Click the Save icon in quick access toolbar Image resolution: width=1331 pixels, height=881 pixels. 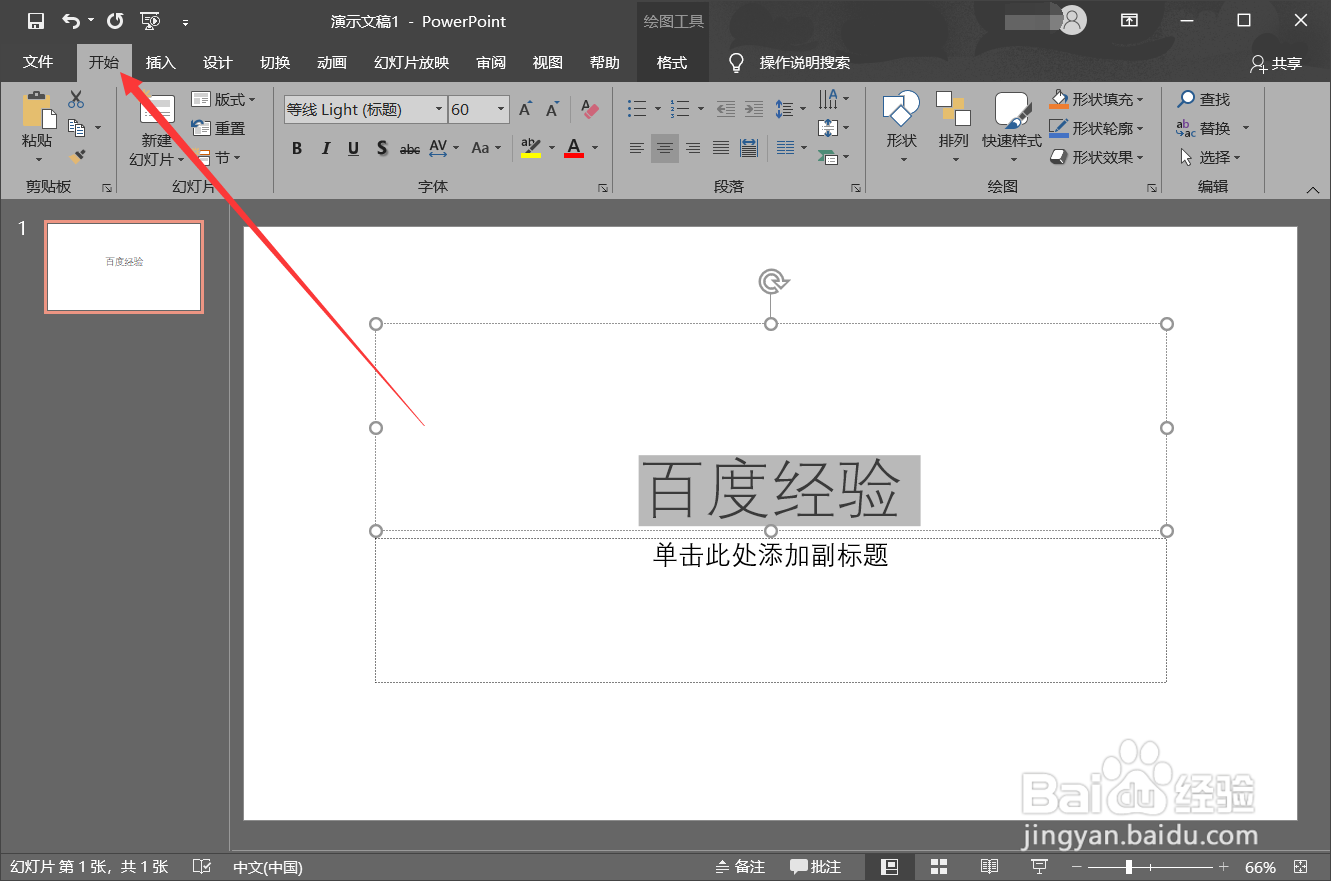tap(36, 21)
